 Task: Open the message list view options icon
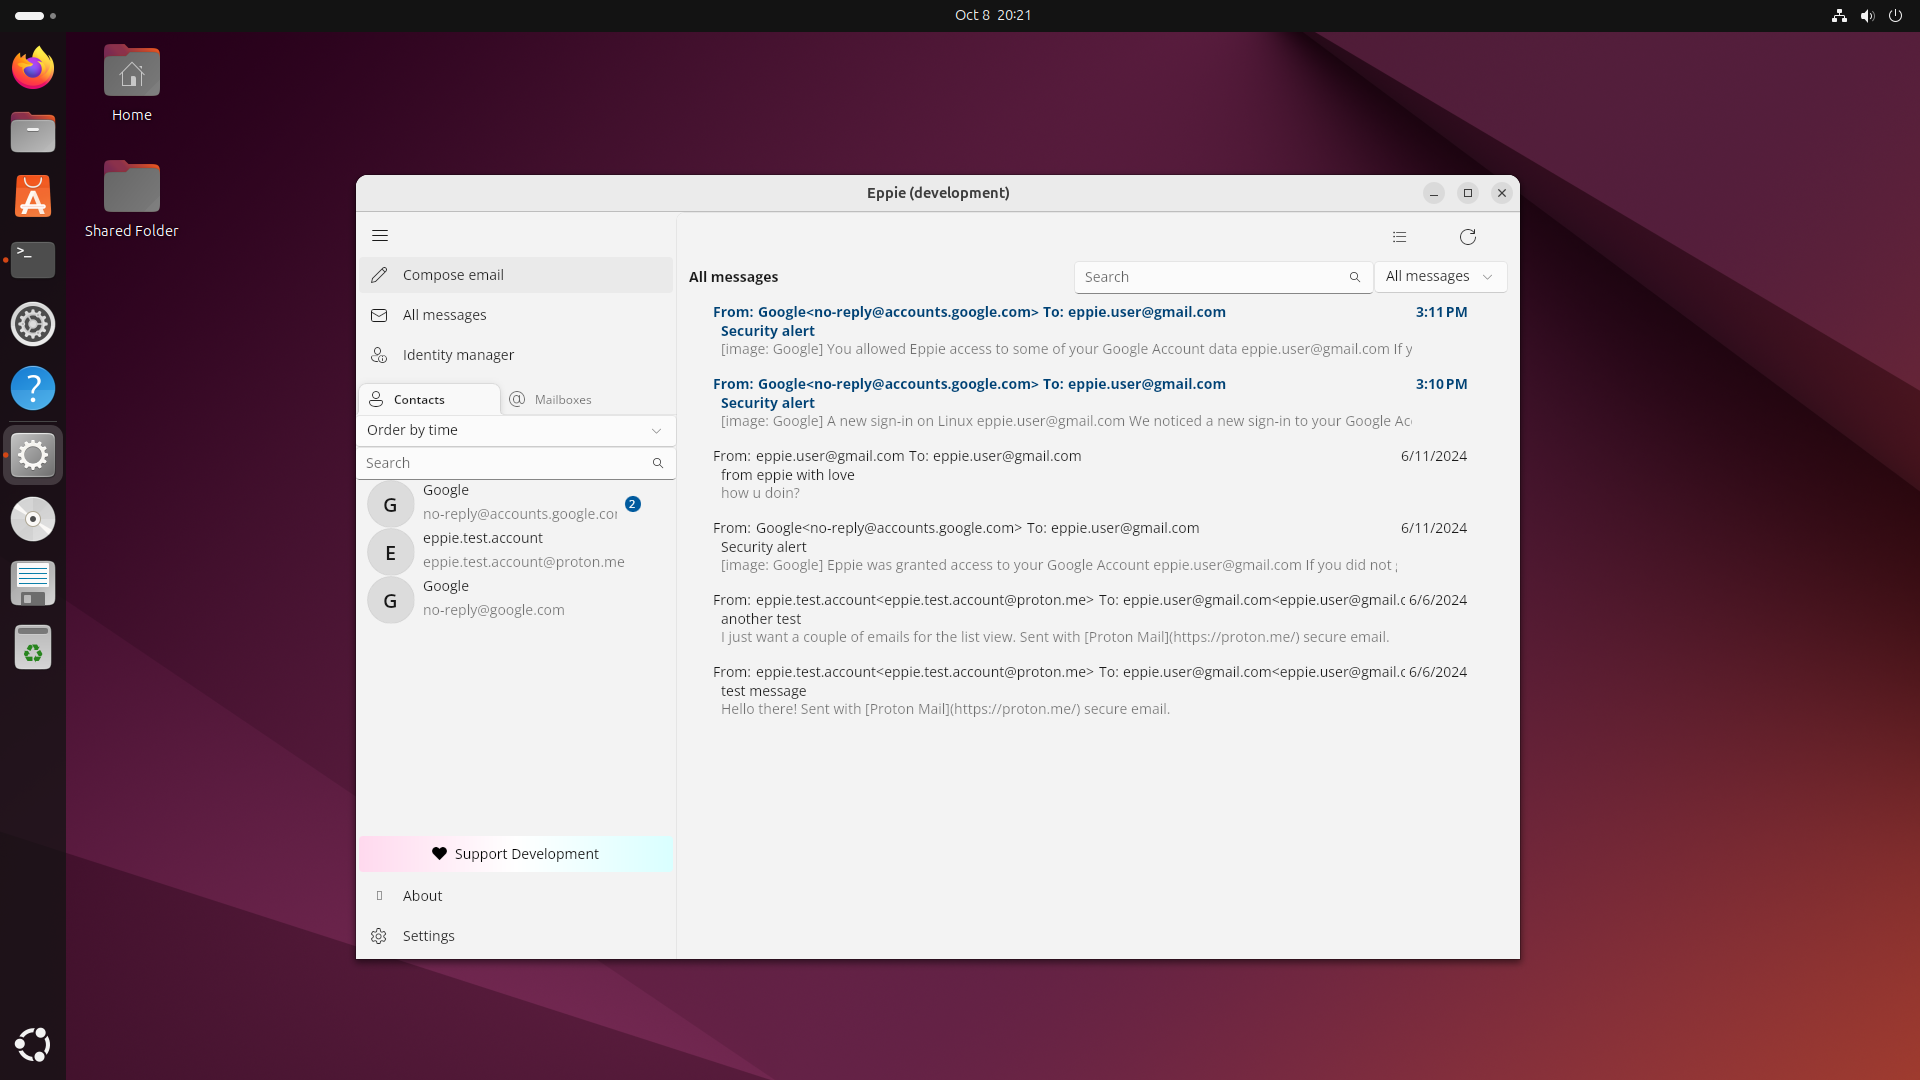[1399, 237]
